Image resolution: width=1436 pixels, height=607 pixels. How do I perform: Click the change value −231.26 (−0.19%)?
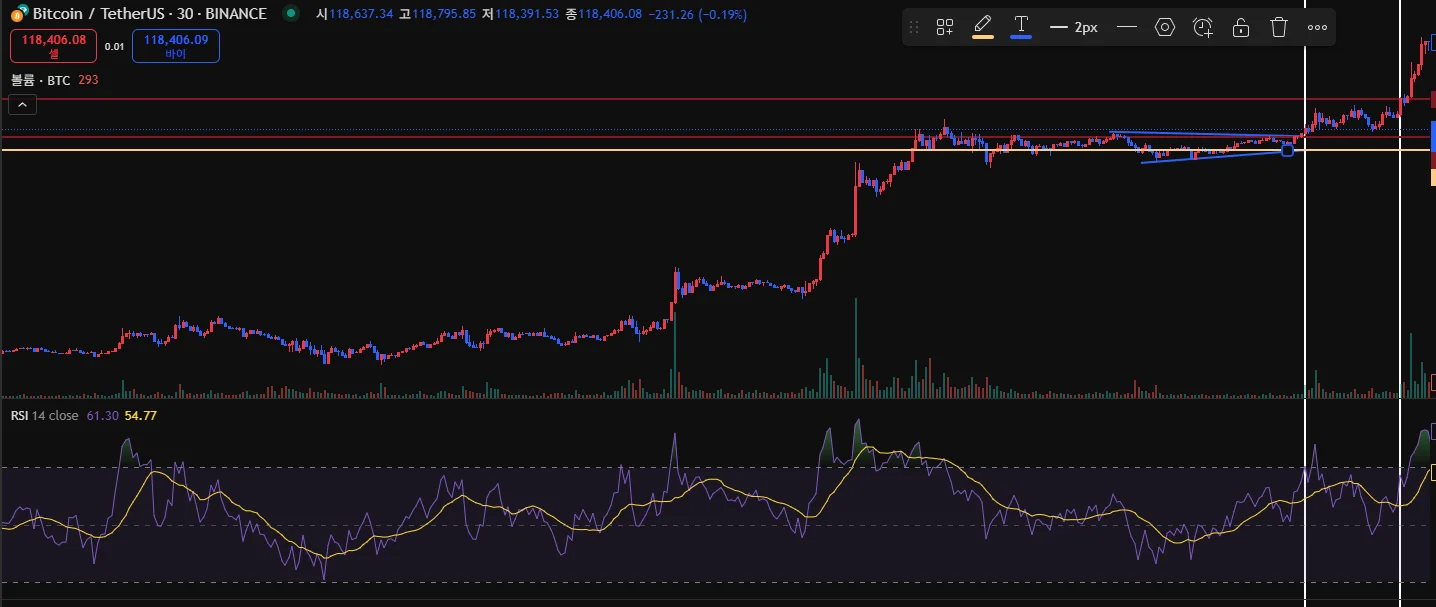[697, 15]
